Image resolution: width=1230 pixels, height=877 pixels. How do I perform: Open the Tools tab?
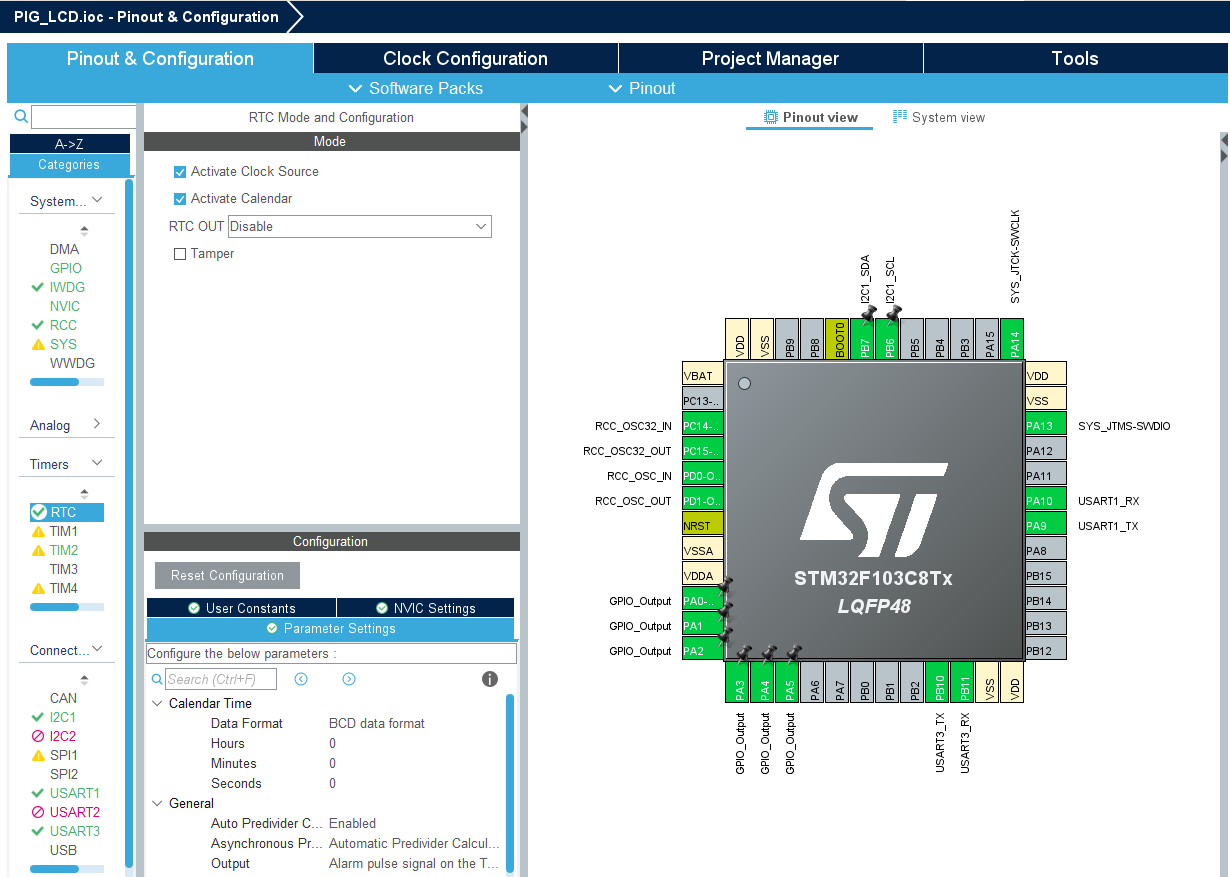pyautogui.click(x=1075, y=58)
